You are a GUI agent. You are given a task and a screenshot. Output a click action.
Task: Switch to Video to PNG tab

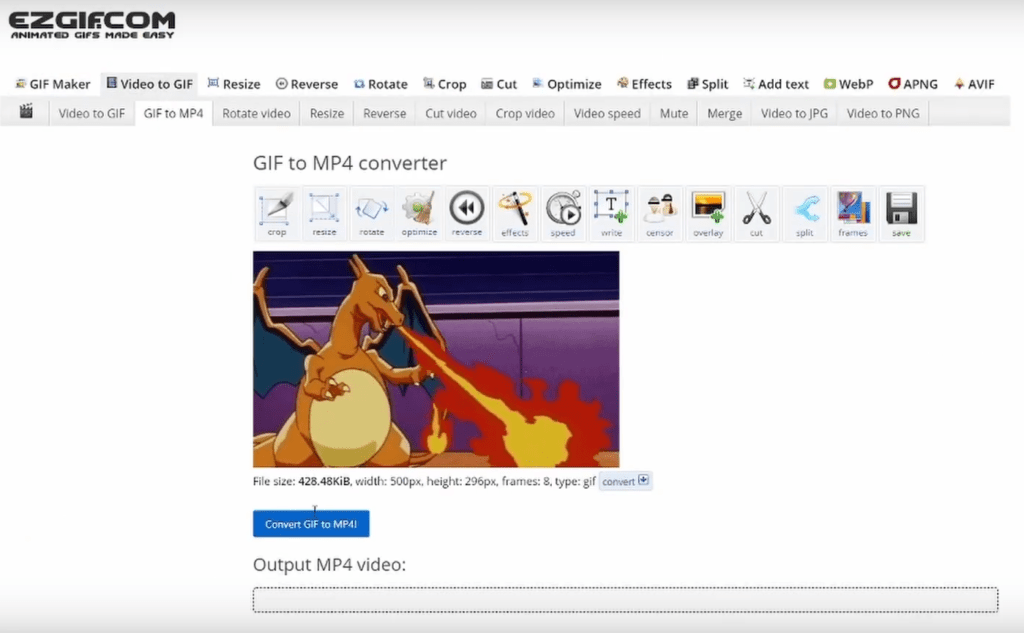[x=883, y=114]
